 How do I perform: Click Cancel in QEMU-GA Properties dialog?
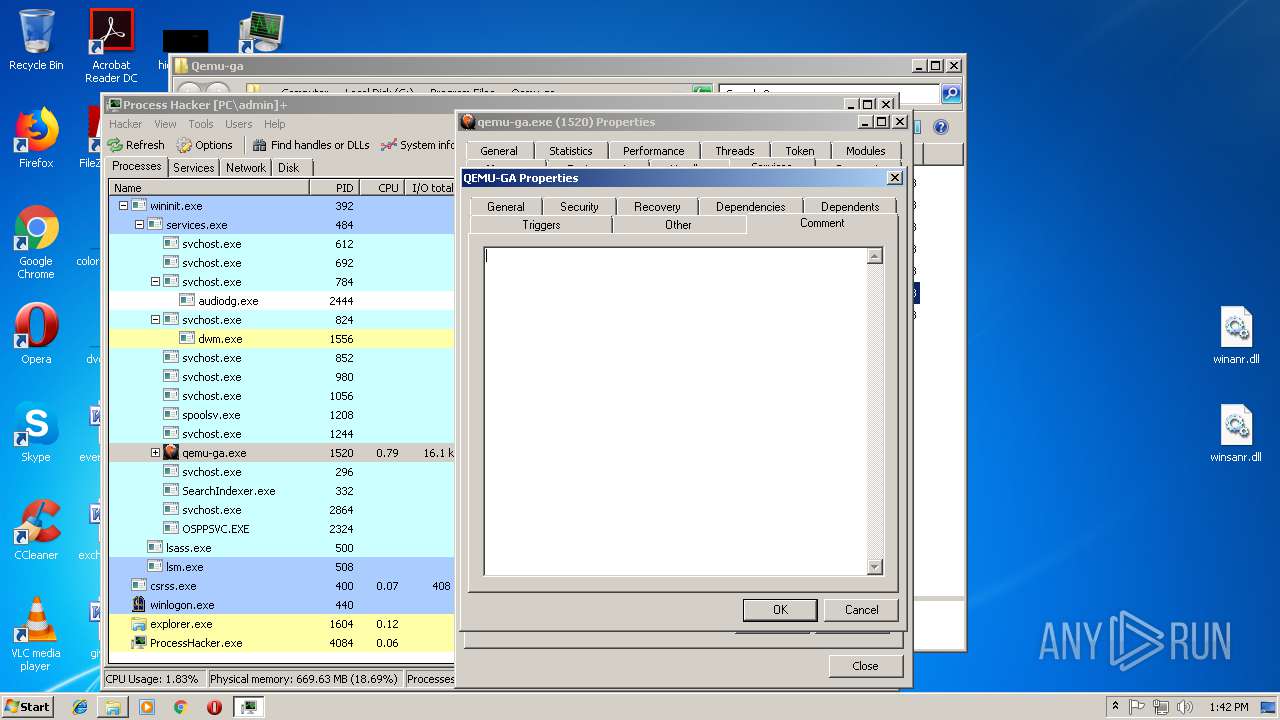861,610
